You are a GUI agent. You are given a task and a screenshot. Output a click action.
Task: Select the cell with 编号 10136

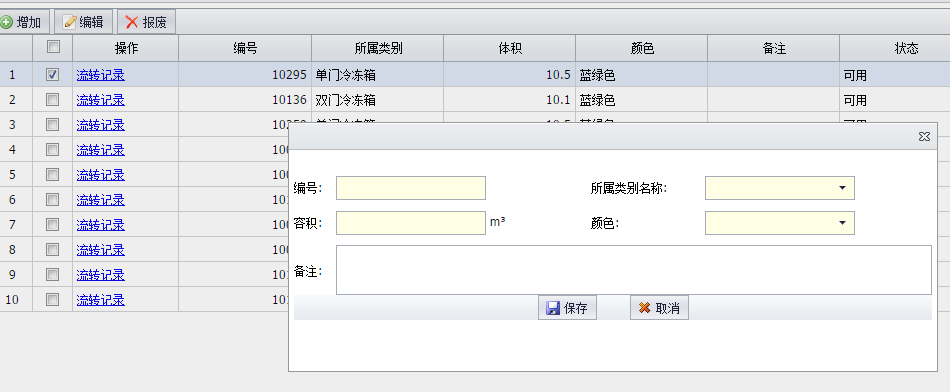tap(245, 100)
